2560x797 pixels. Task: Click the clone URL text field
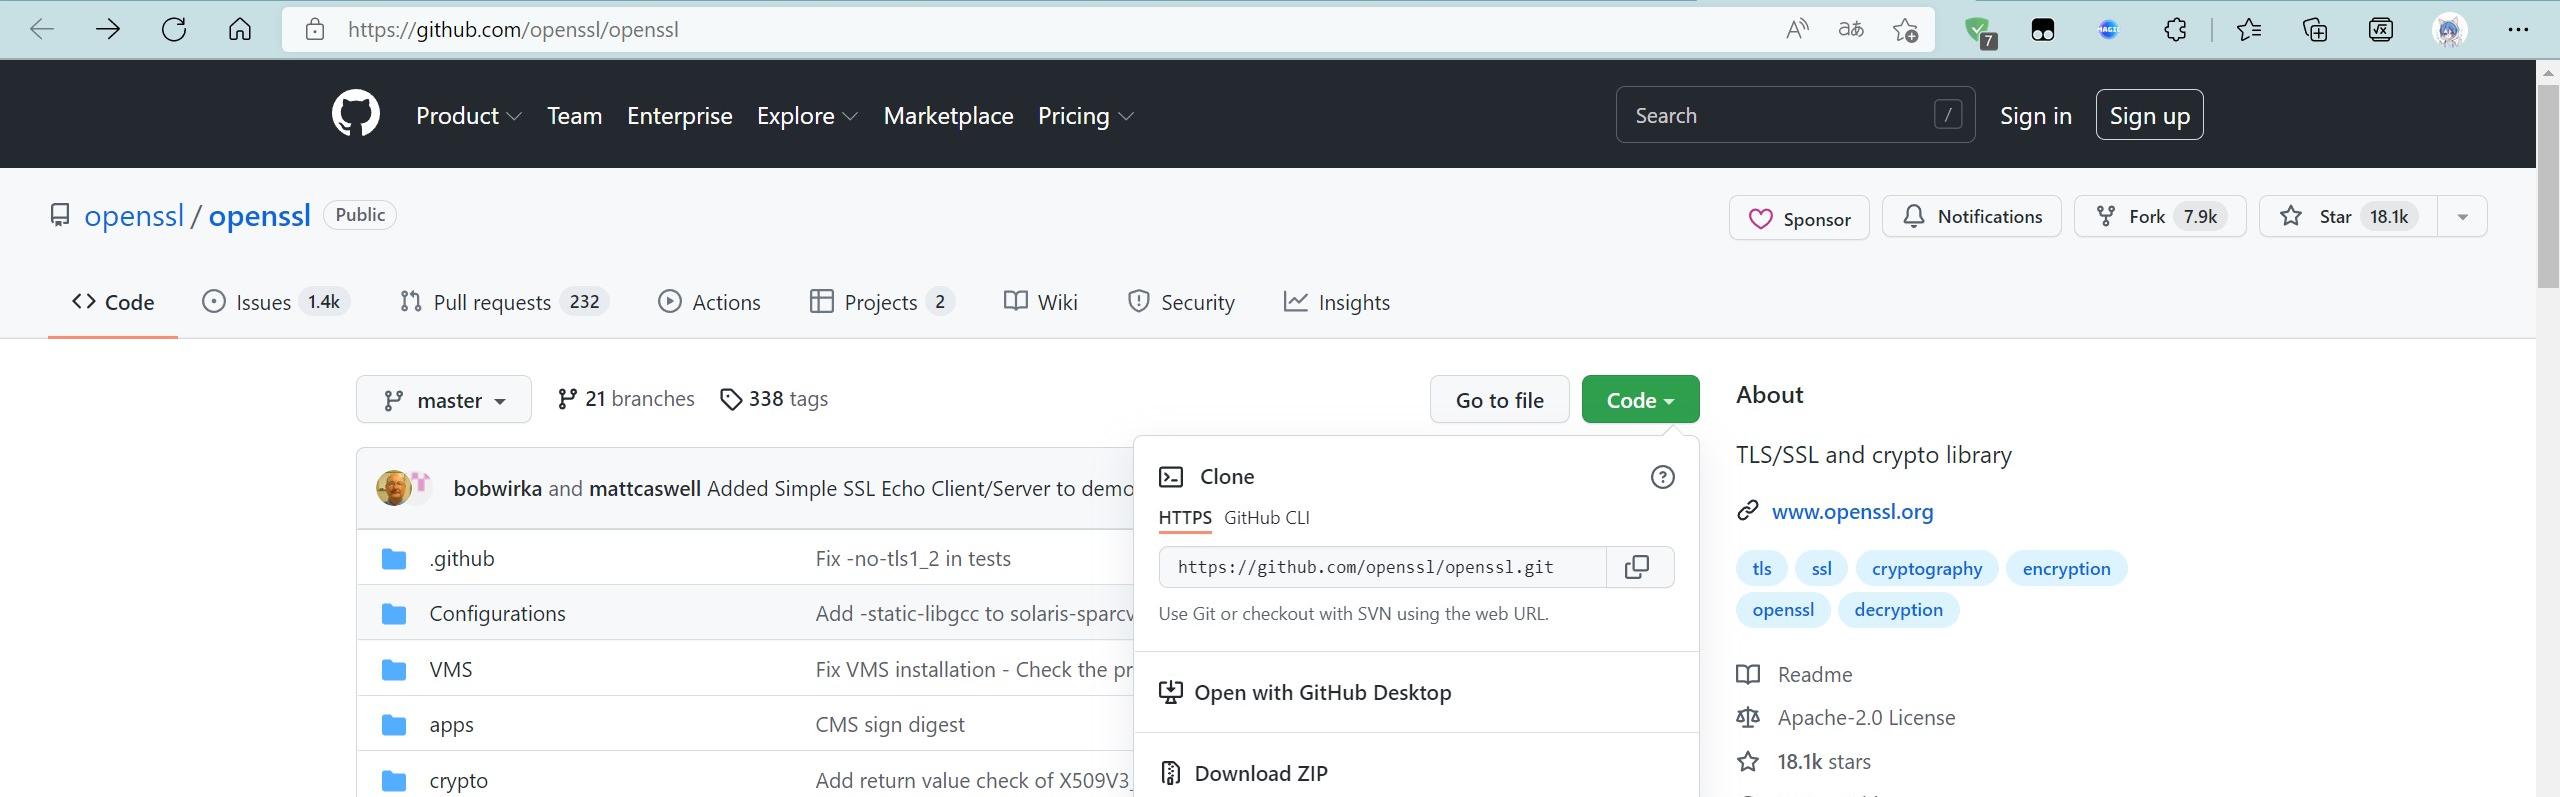pos(1382,567)
